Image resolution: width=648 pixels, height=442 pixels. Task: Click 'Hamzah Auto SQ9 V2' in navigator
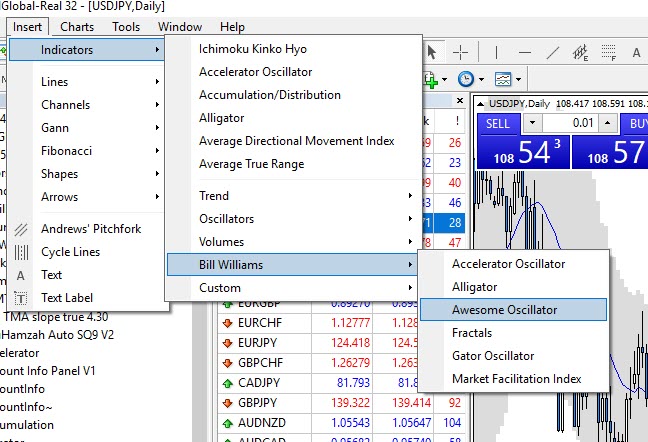pos(57,335)
